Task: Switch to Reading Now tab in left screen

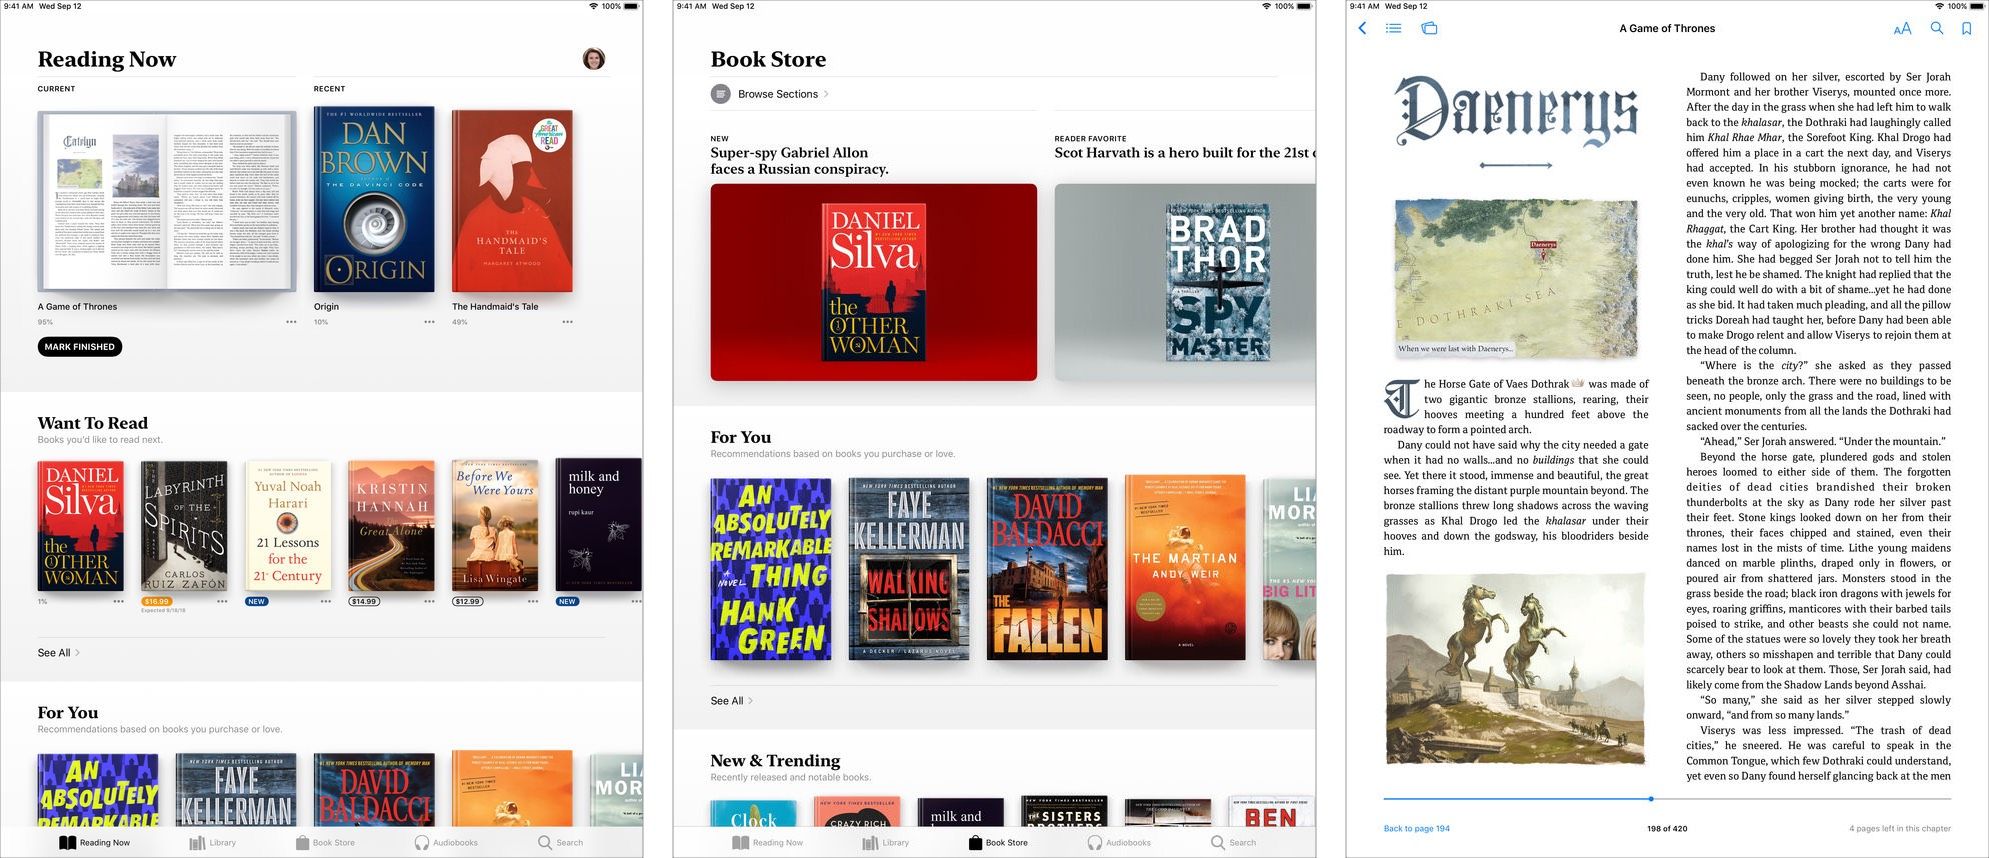Action: pyautogui.click(x=95, y=843)
